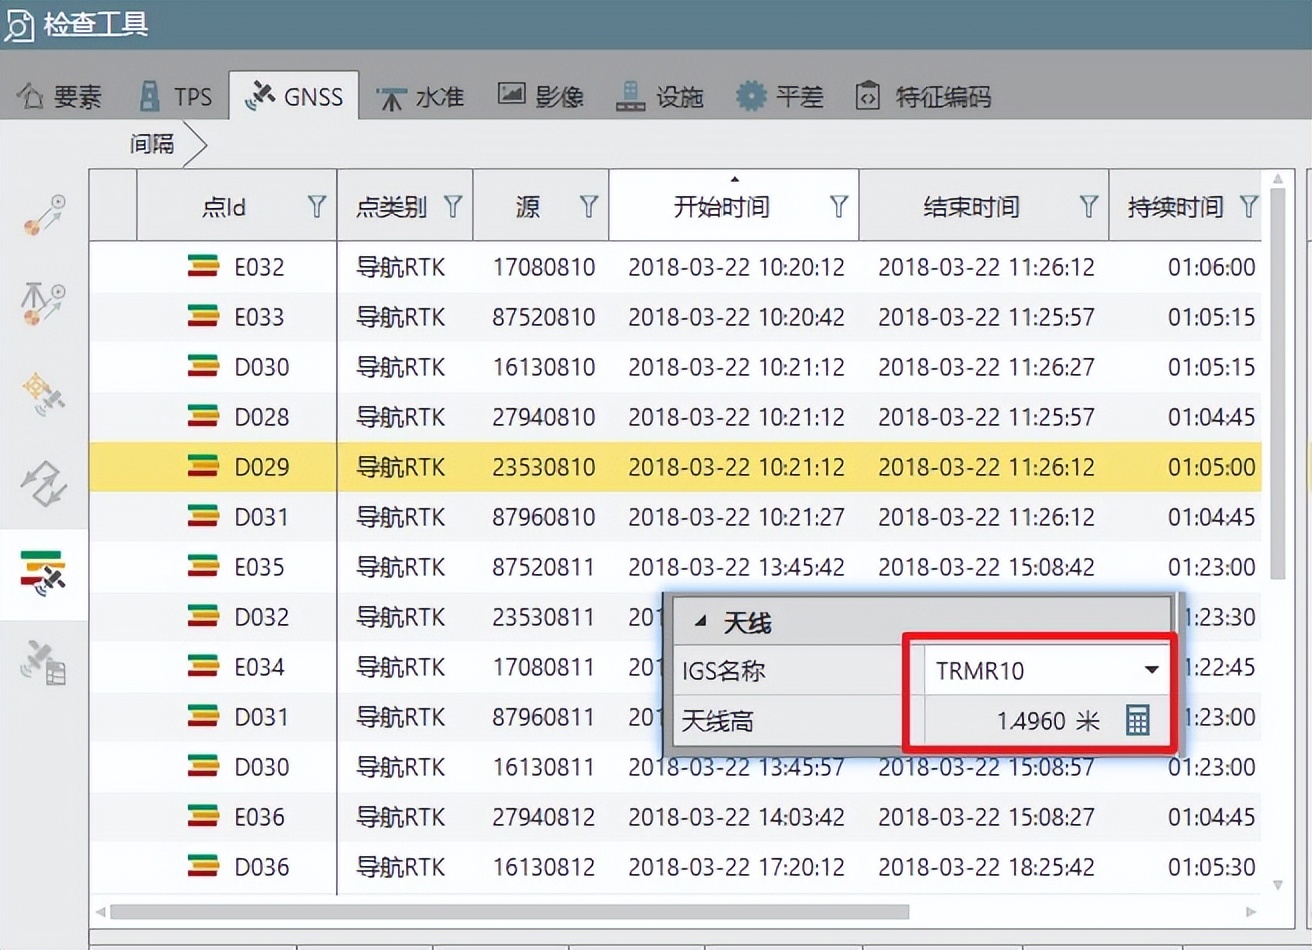Screen dimensions: 1312x950
Task: Open the looping arrows view in sidebar
Action: (x=44, y=483)
